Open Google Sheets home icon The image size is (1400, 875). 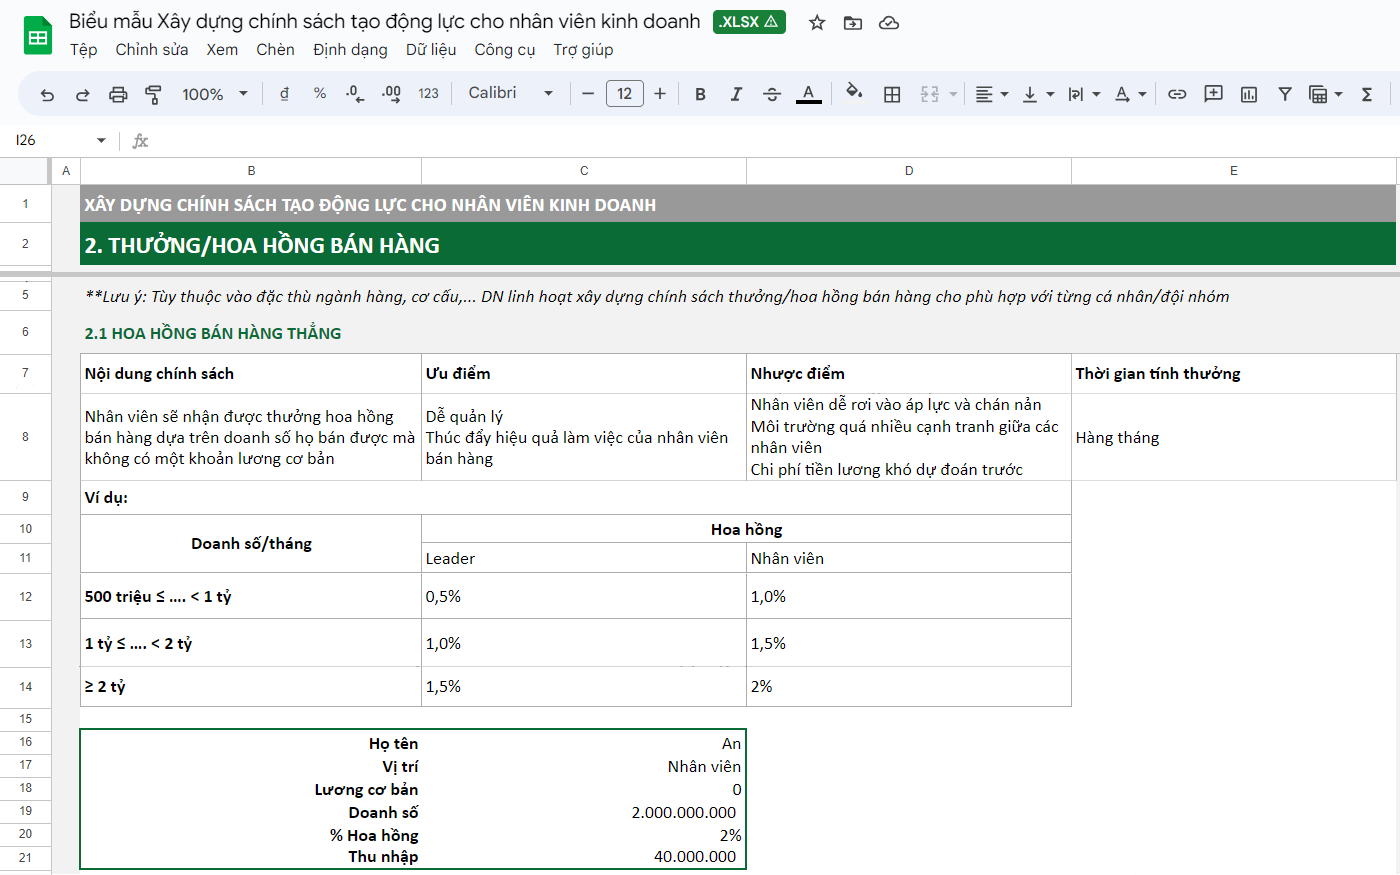pyautogui.click(x=38, y=36)
